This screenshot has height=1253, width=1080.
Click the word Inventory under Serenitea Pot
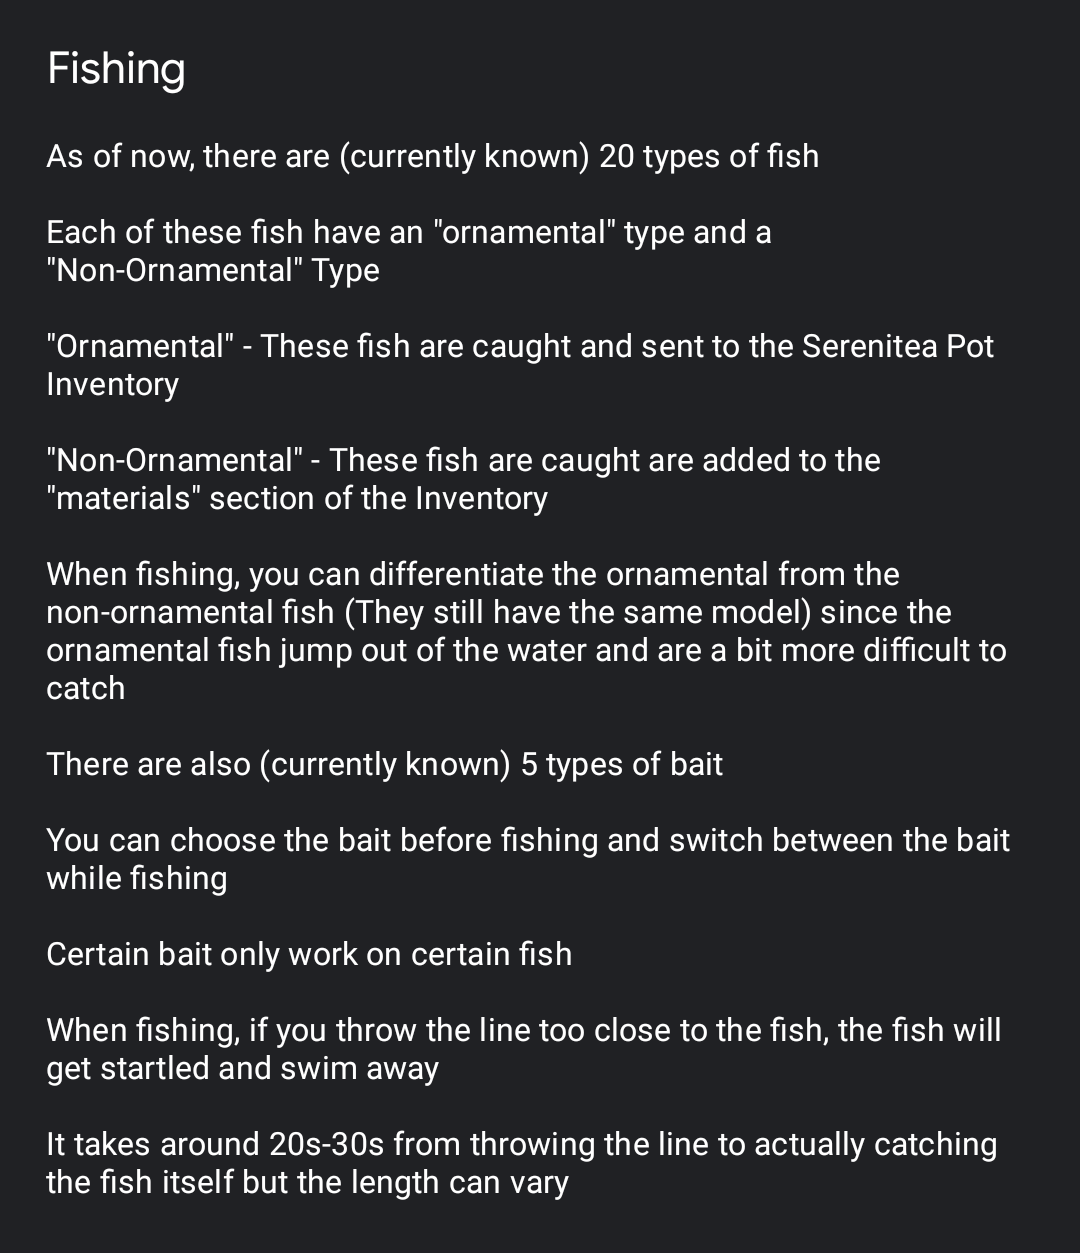tap(112, 384)
